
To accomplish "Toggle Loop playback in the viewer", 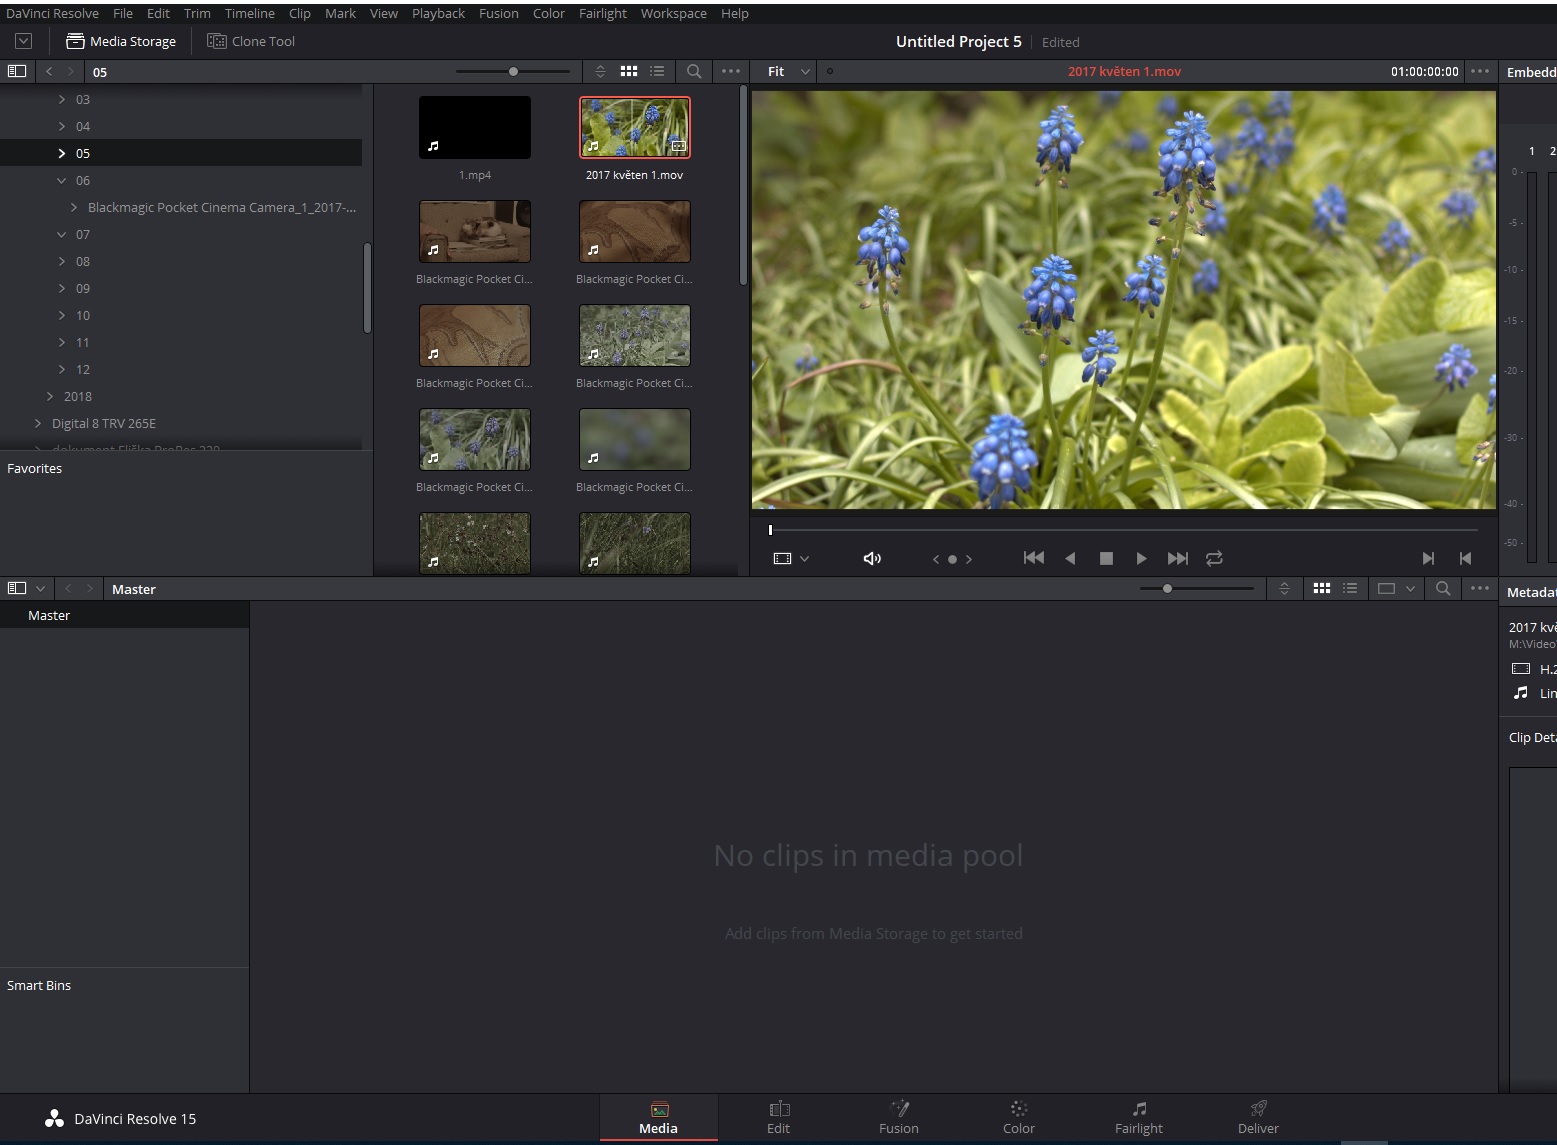I will (x=1214, y=559).
